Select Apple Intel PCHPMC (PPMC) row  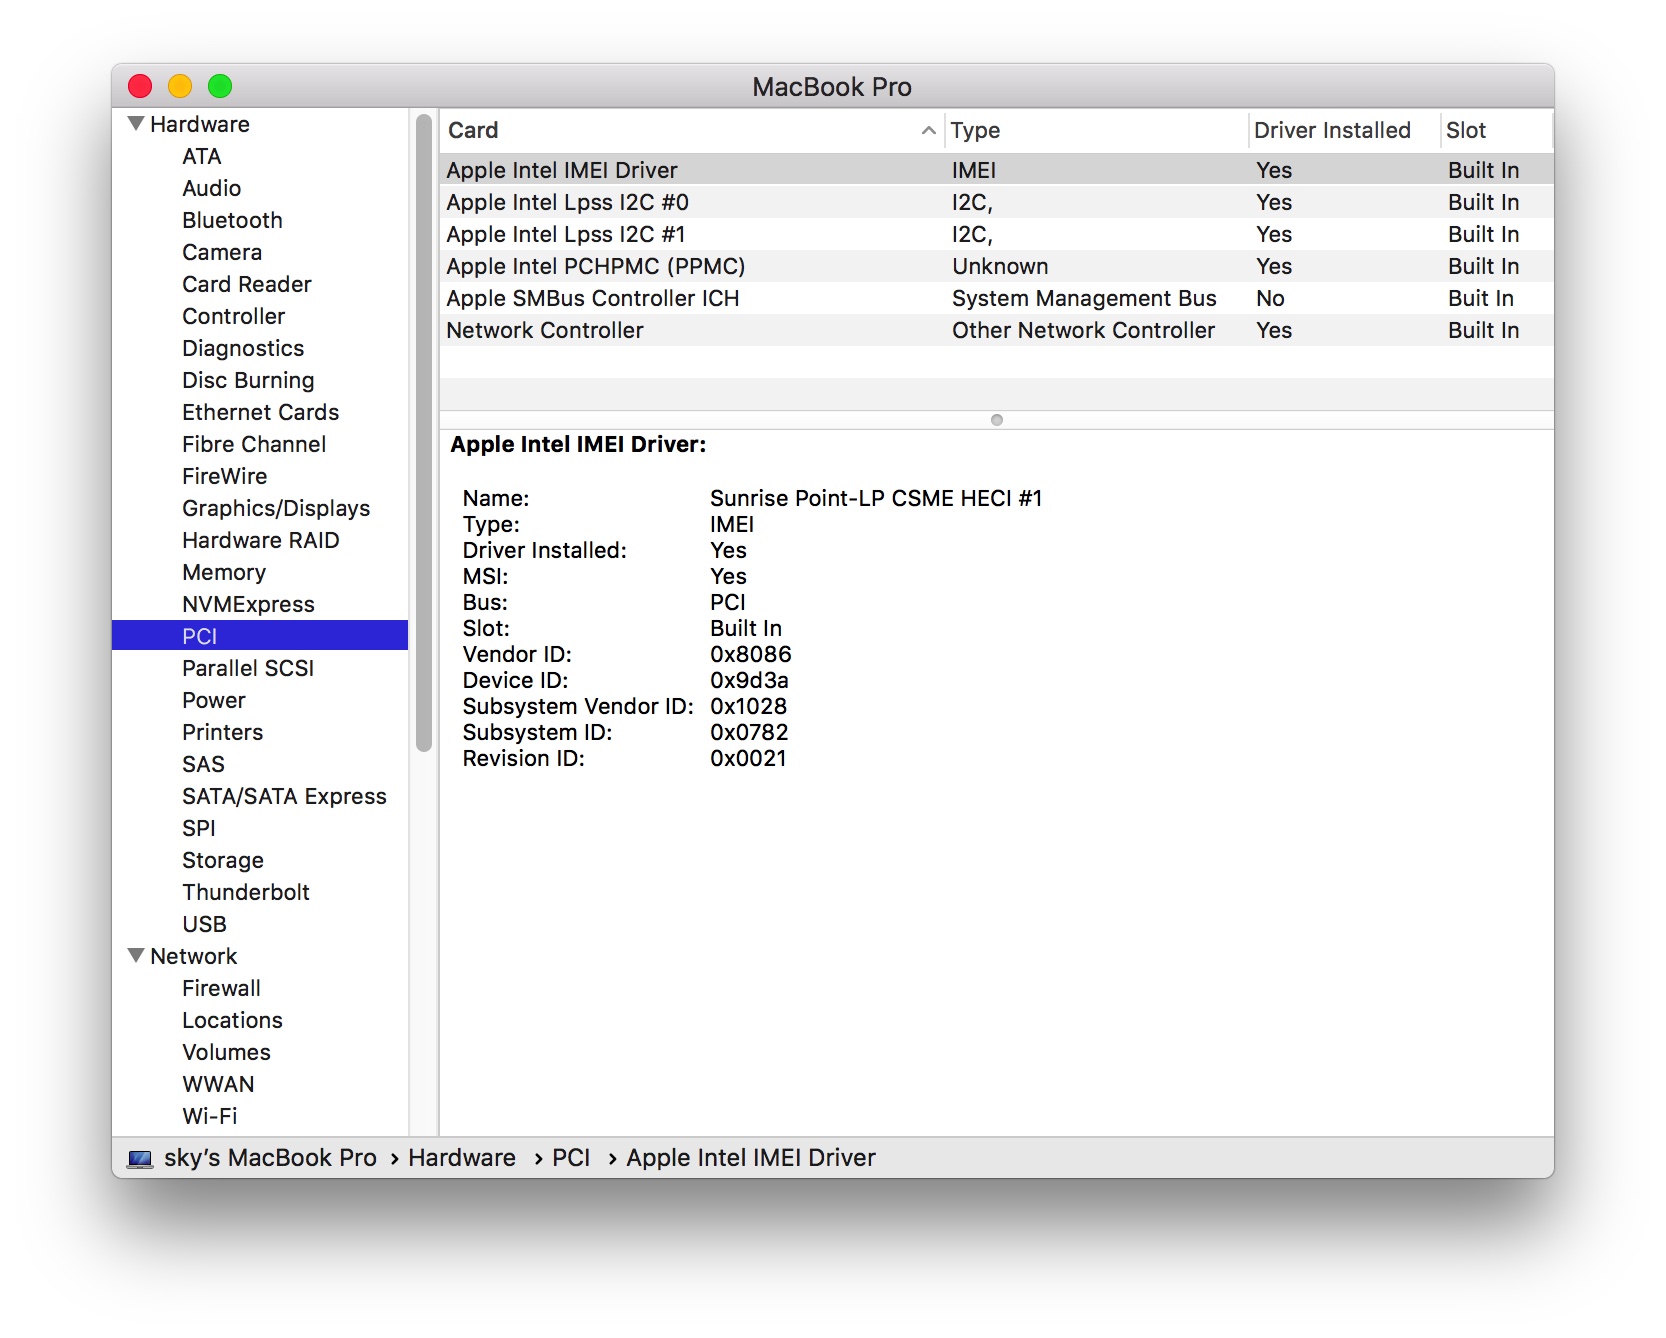(x=996, y=266)
